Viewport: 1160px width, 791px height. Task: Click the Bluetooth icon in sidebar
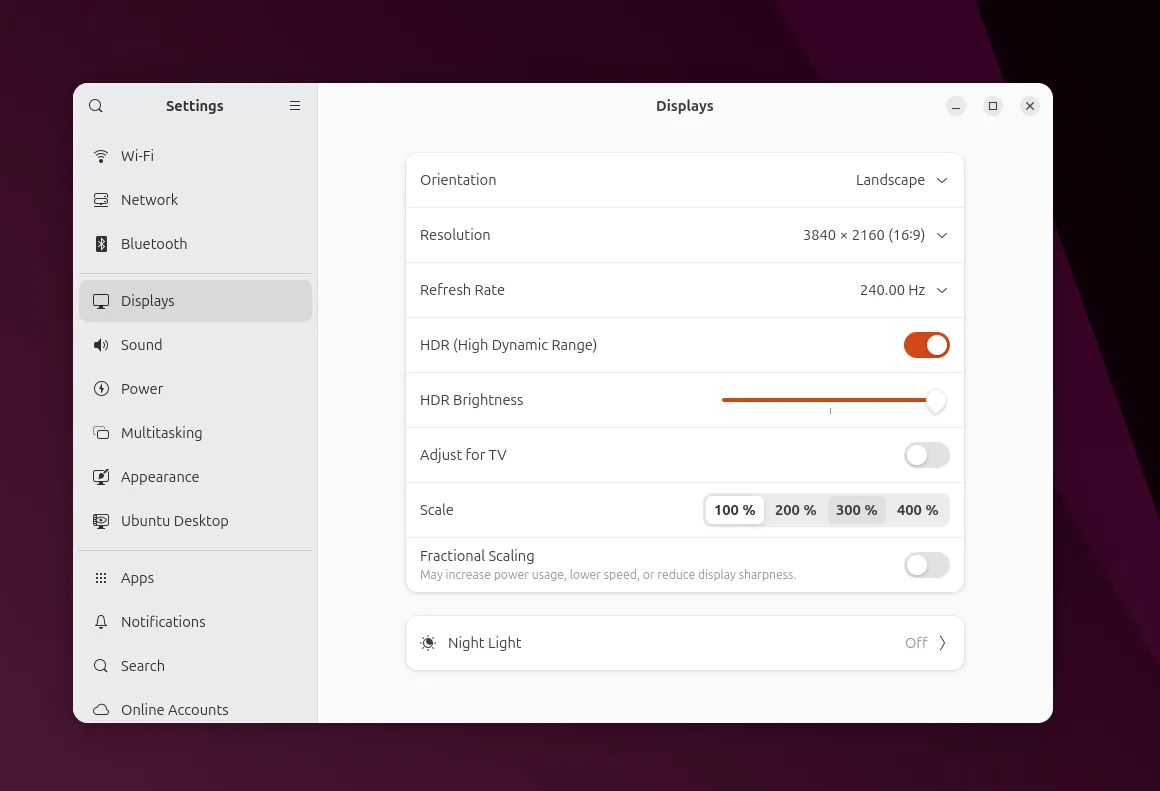pyautogui.click(x=101, y=244)
